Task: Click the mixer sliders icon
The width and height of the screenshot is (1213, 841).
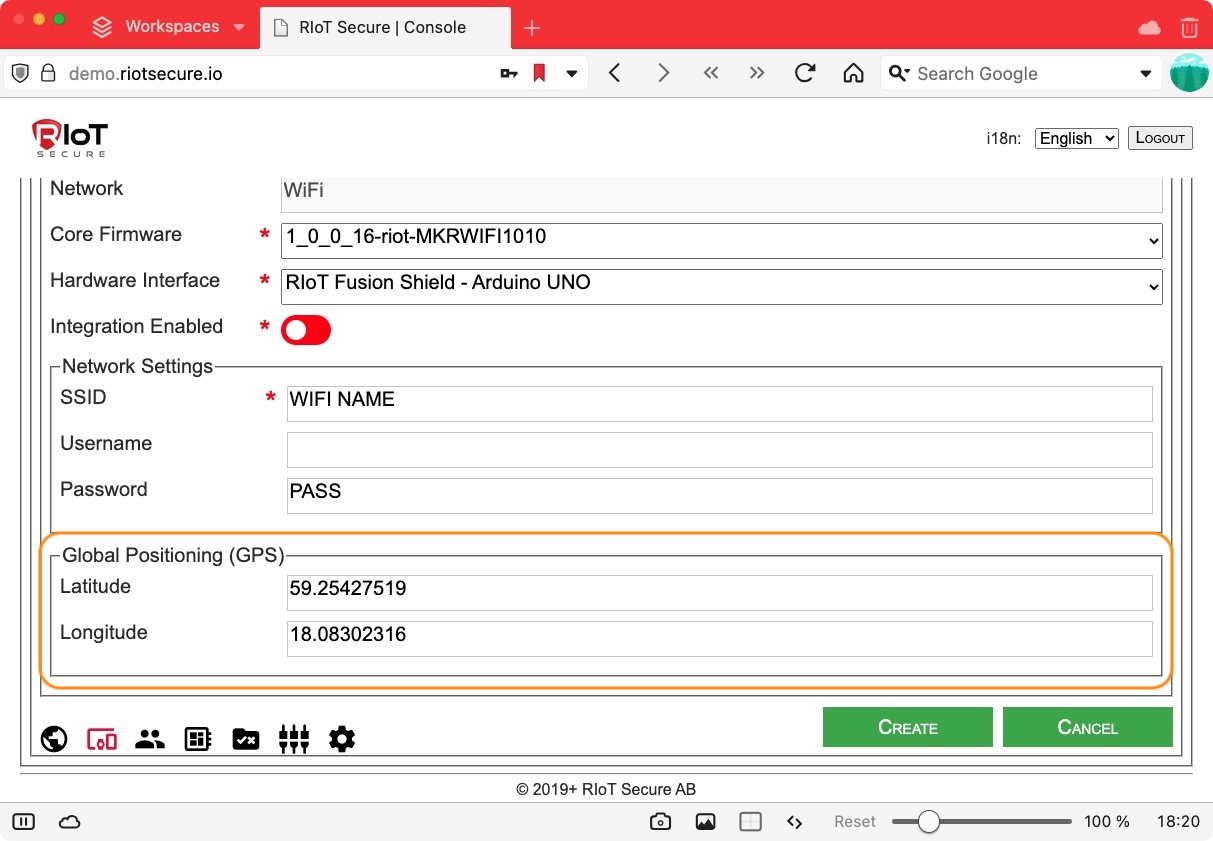Action: click(x=294, y=739)
